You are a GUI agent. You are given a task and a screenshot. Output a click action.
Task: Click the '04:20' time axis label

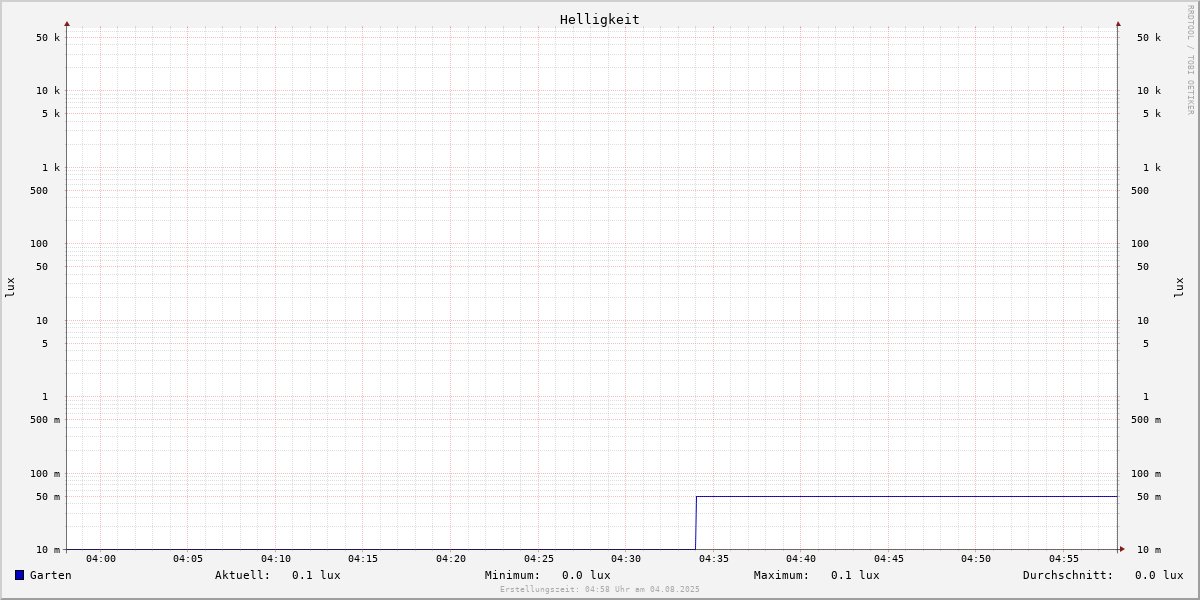click(x=451, y=559)
